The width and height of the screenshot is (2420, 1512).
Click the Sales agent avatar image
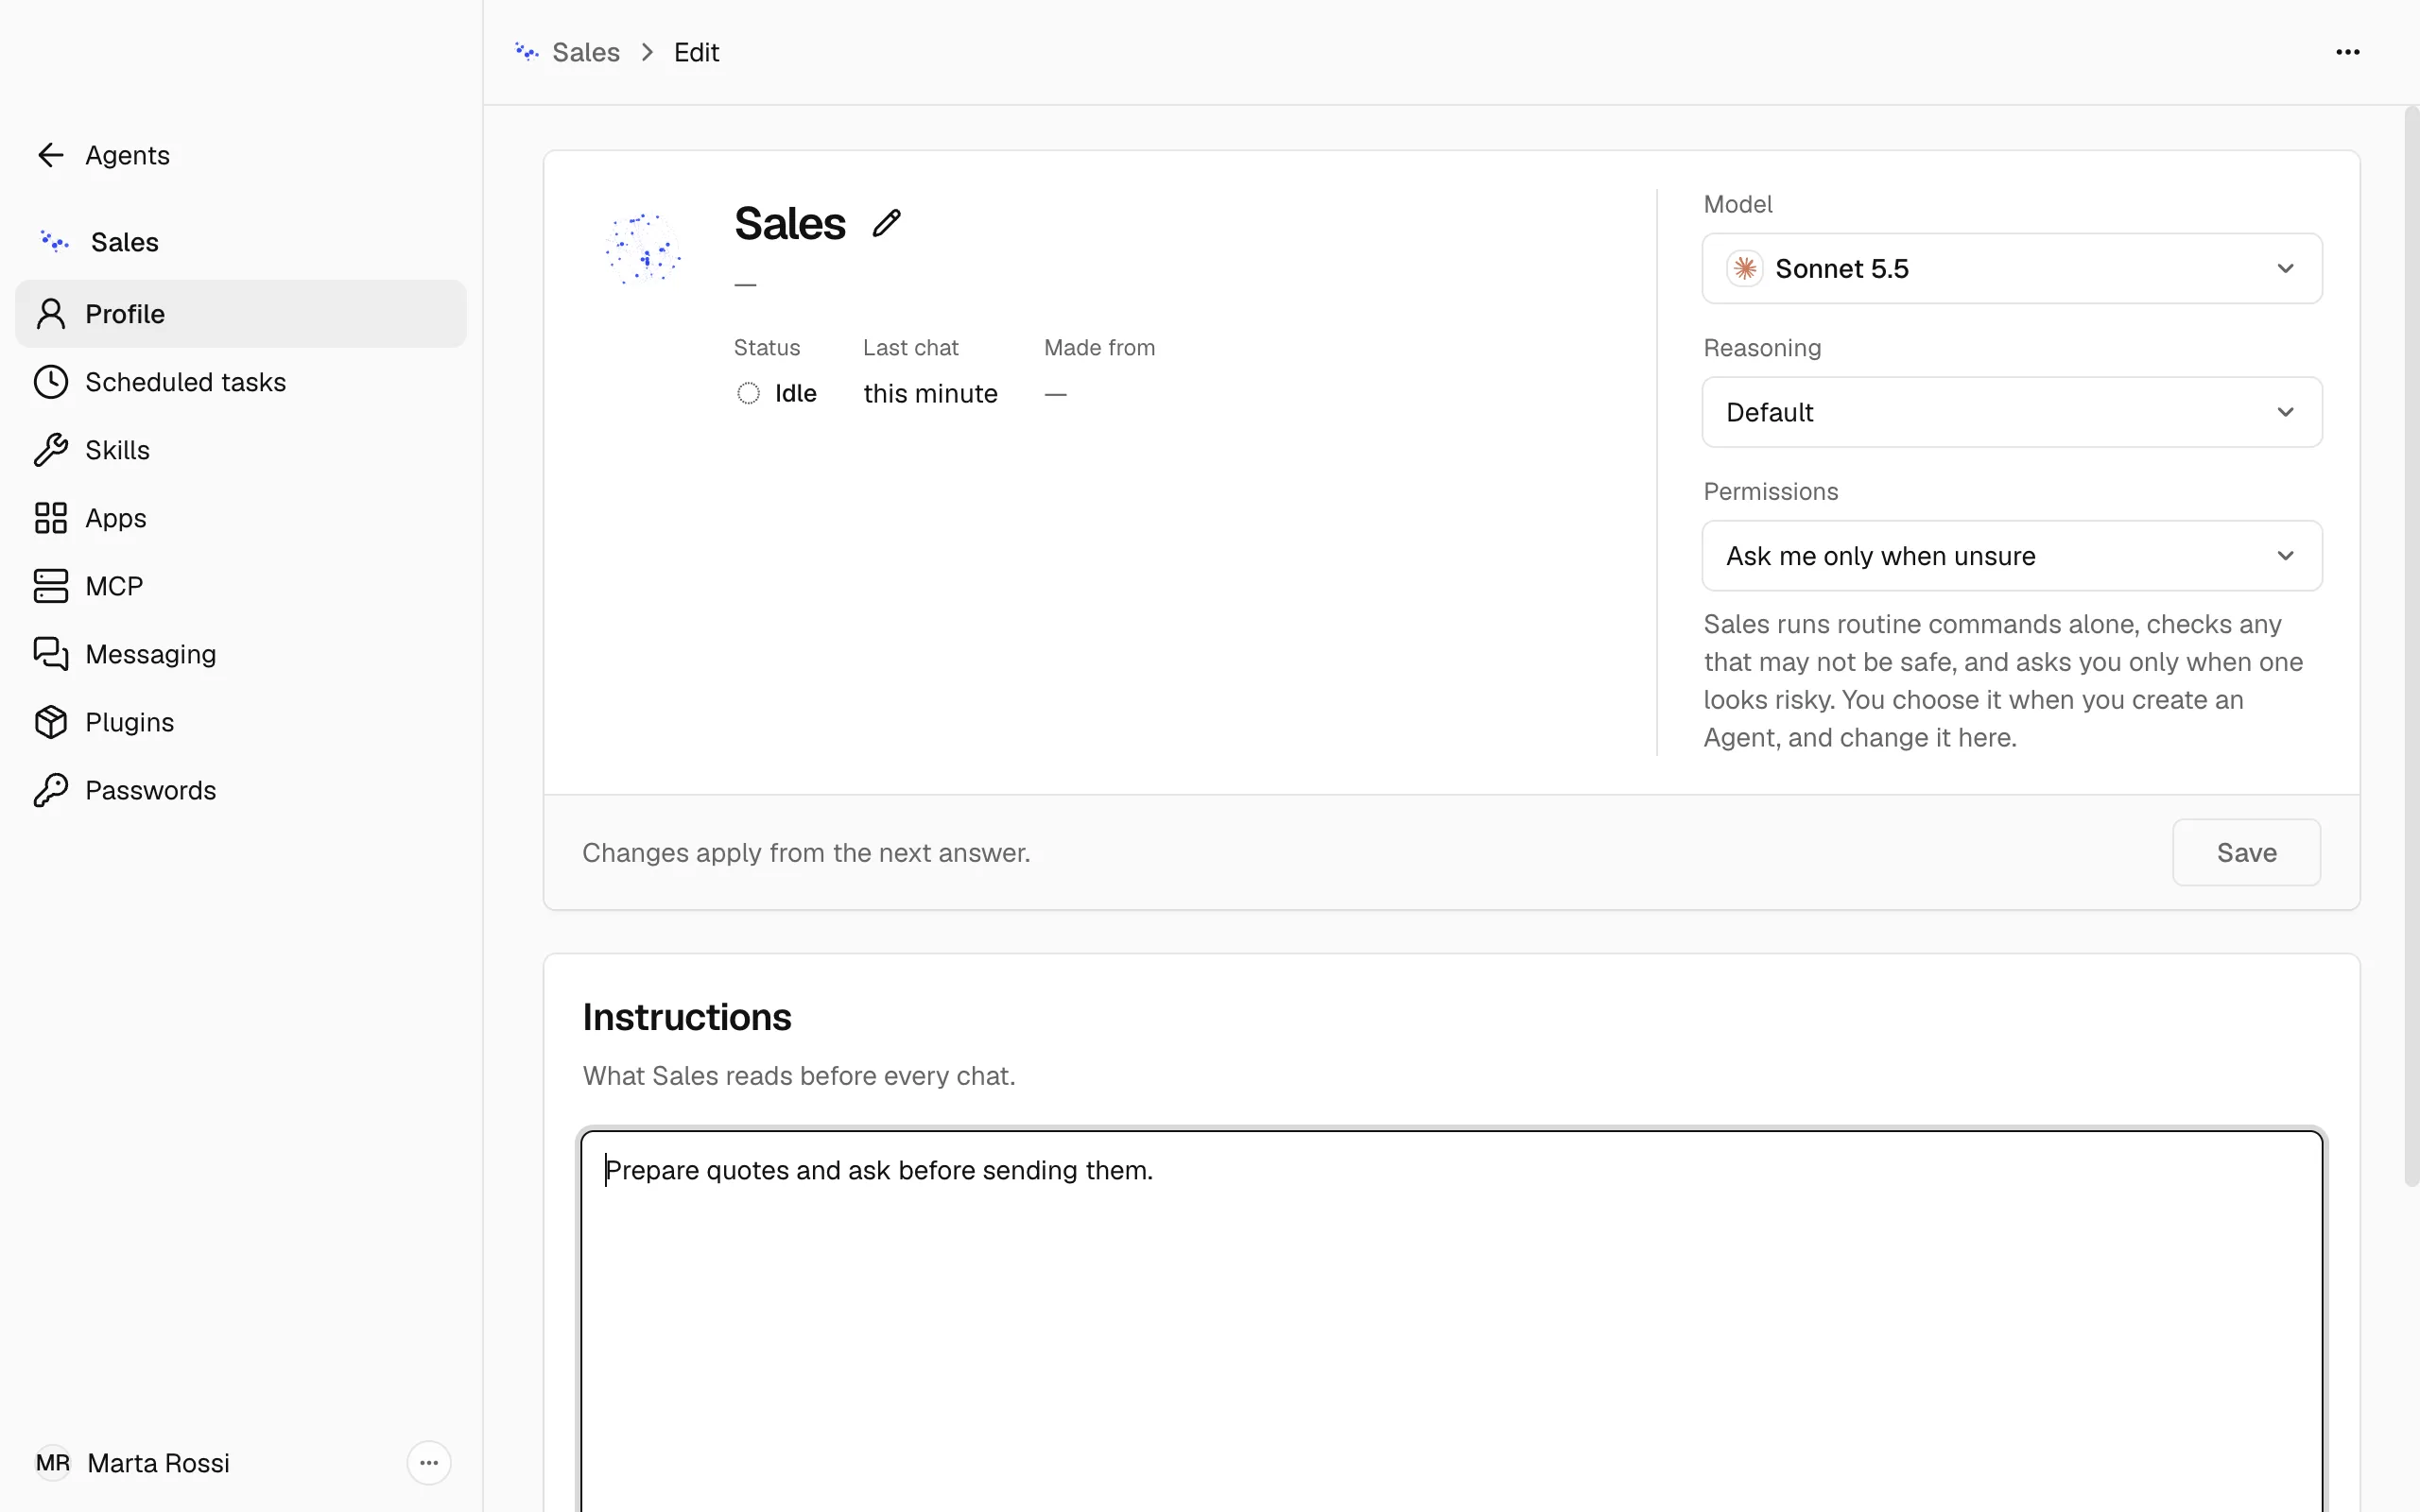coord(643,248)
